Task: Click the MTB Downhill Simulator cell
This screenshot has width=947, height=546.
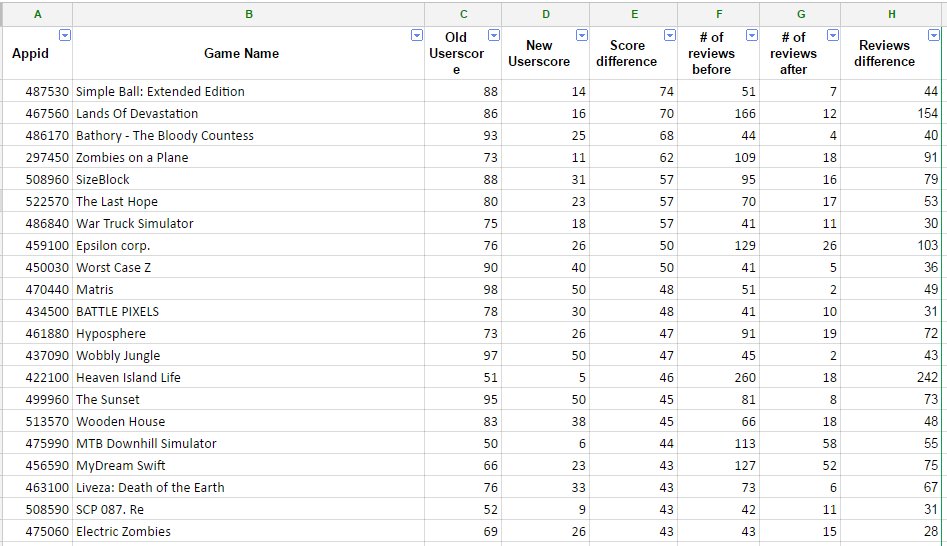Action: click(x=248, y=443)
